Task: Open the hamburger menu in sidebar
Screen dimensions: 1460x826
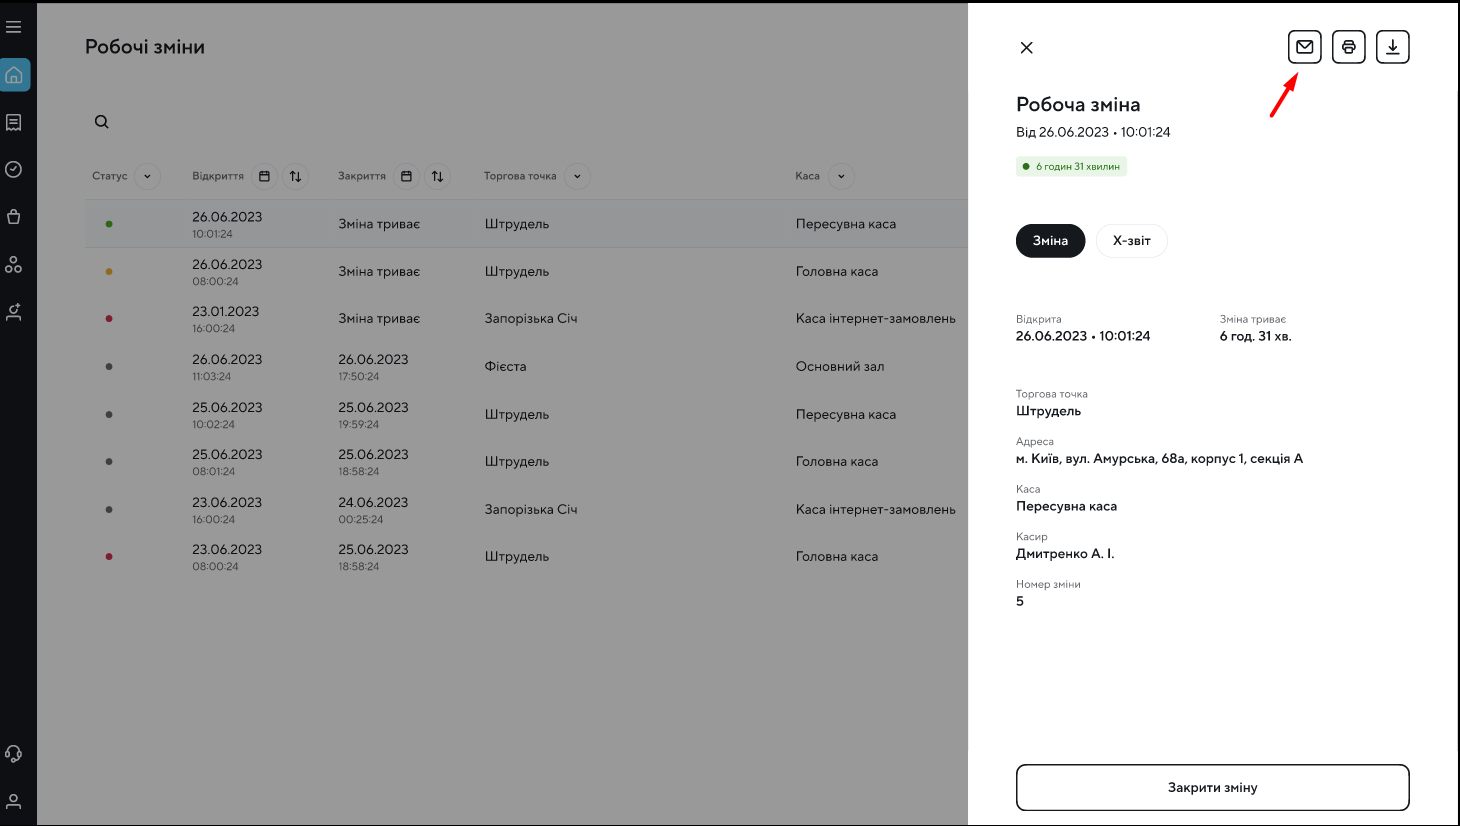Action: 14,27
